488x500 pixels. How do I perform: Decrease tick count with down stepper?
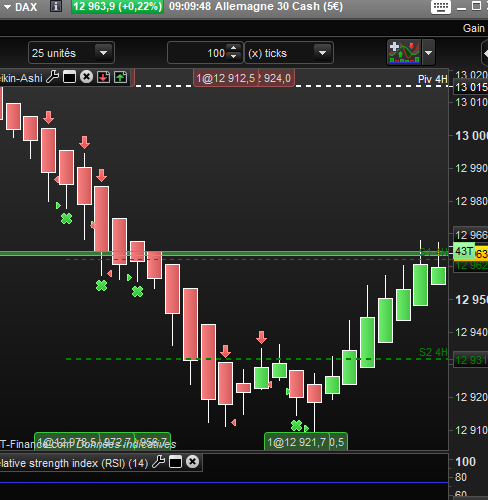point(233,57)
